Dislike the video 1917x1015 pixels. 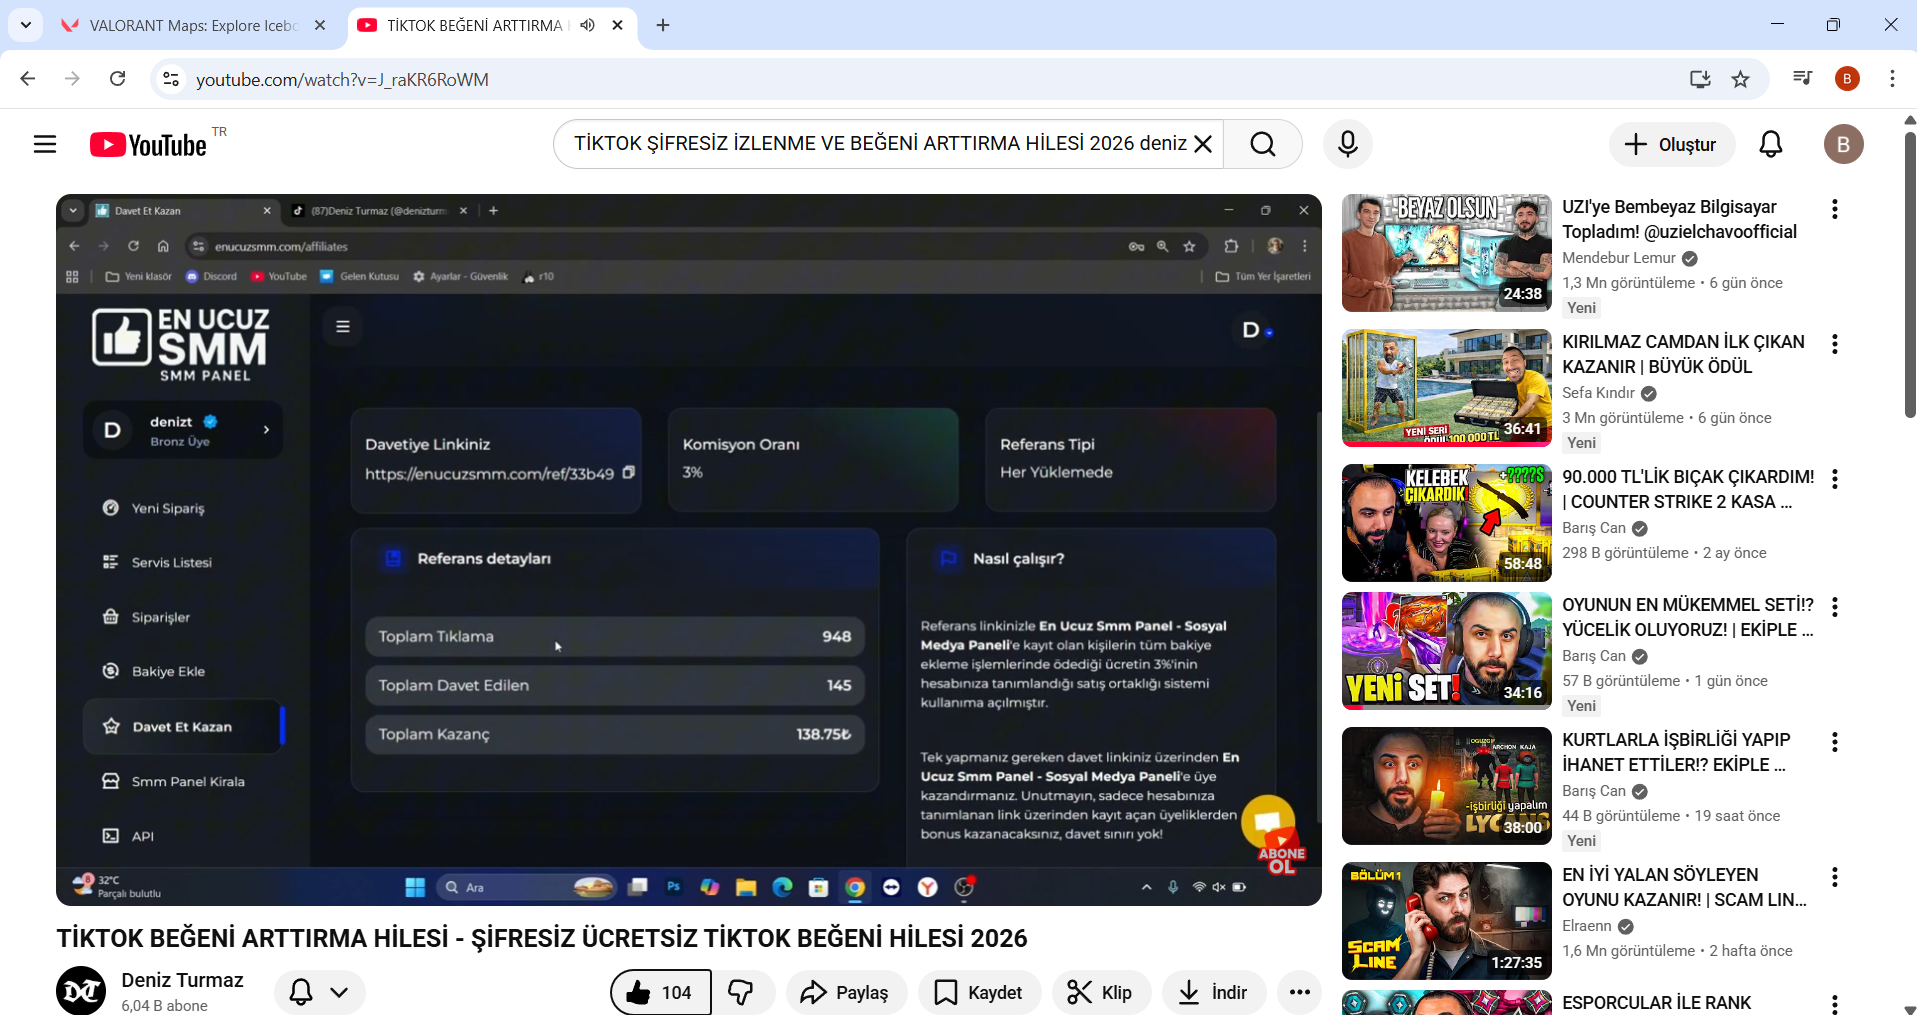pos(742,992)
